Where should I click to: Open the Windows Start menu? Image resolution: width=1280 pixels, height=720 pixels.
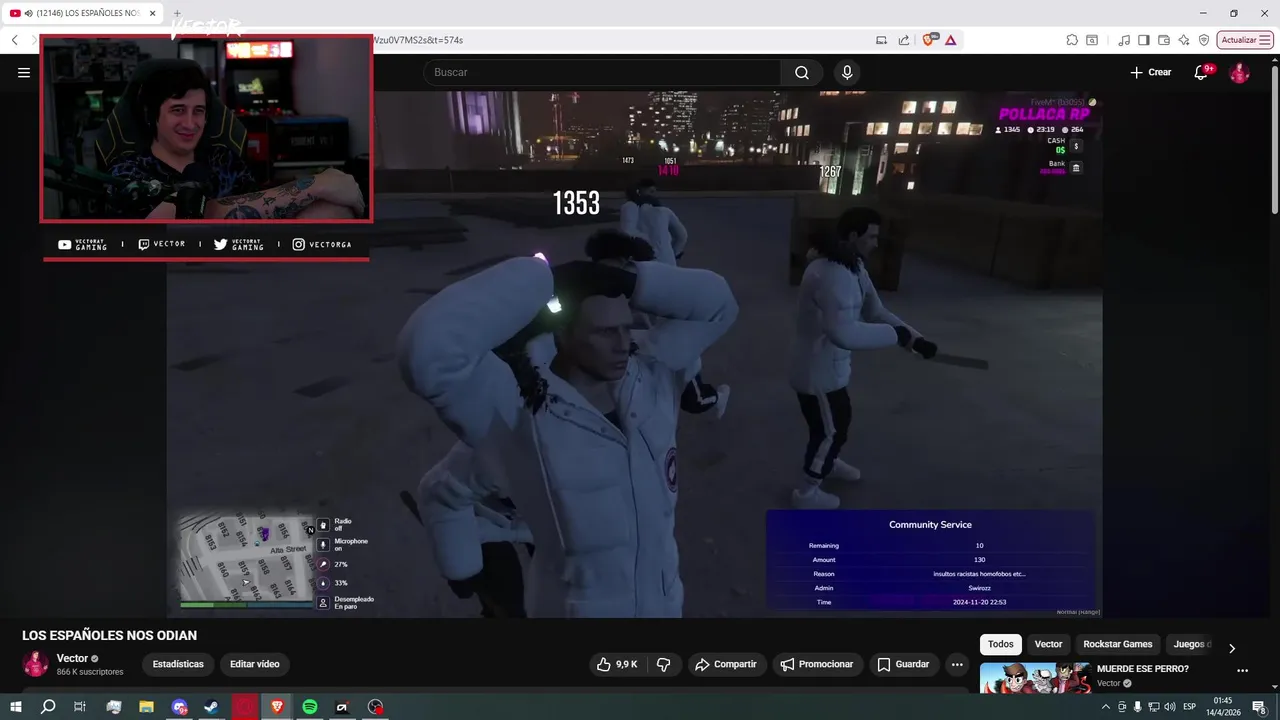click(x=15, y=707)
